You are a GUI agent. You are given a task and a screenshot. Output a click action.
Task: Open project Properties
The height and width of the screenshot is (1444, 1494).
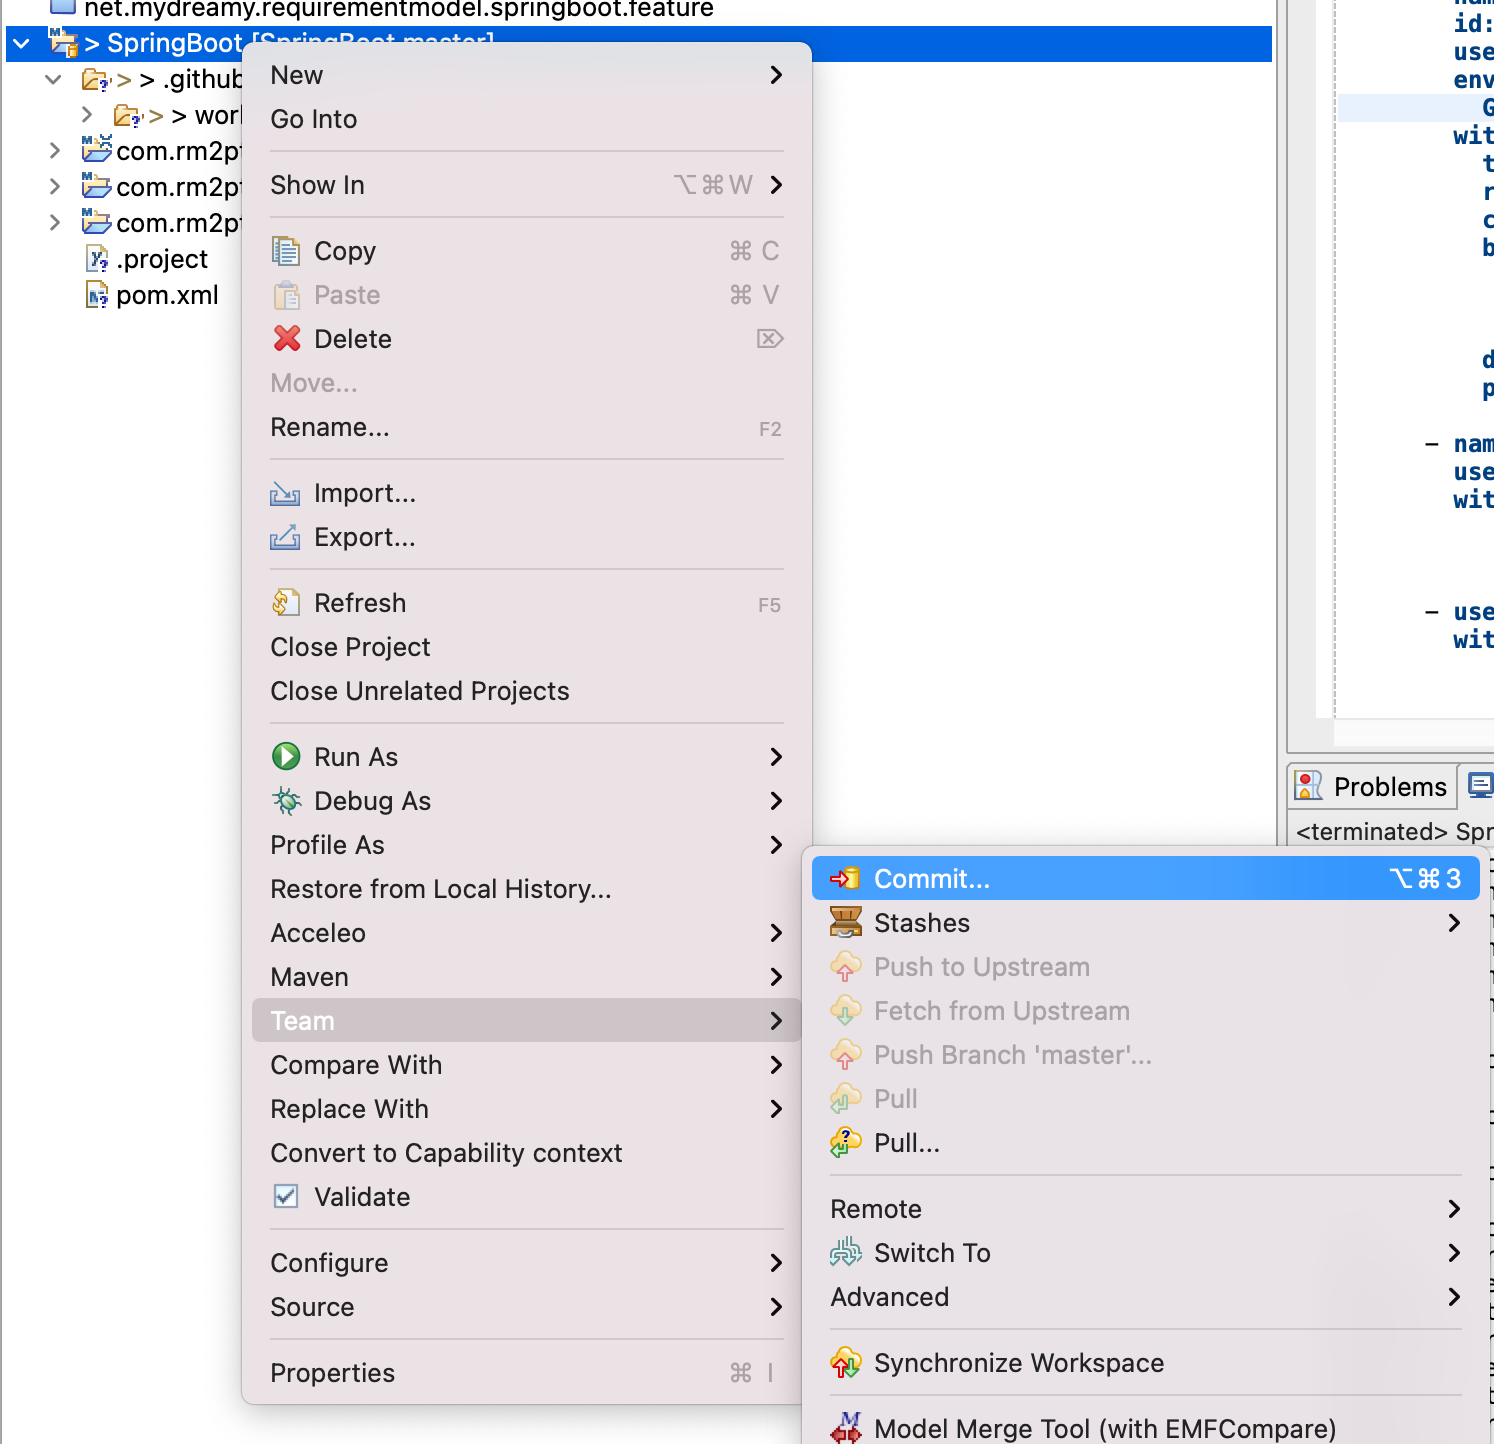pyautogui.click(x=526, y=1373)
